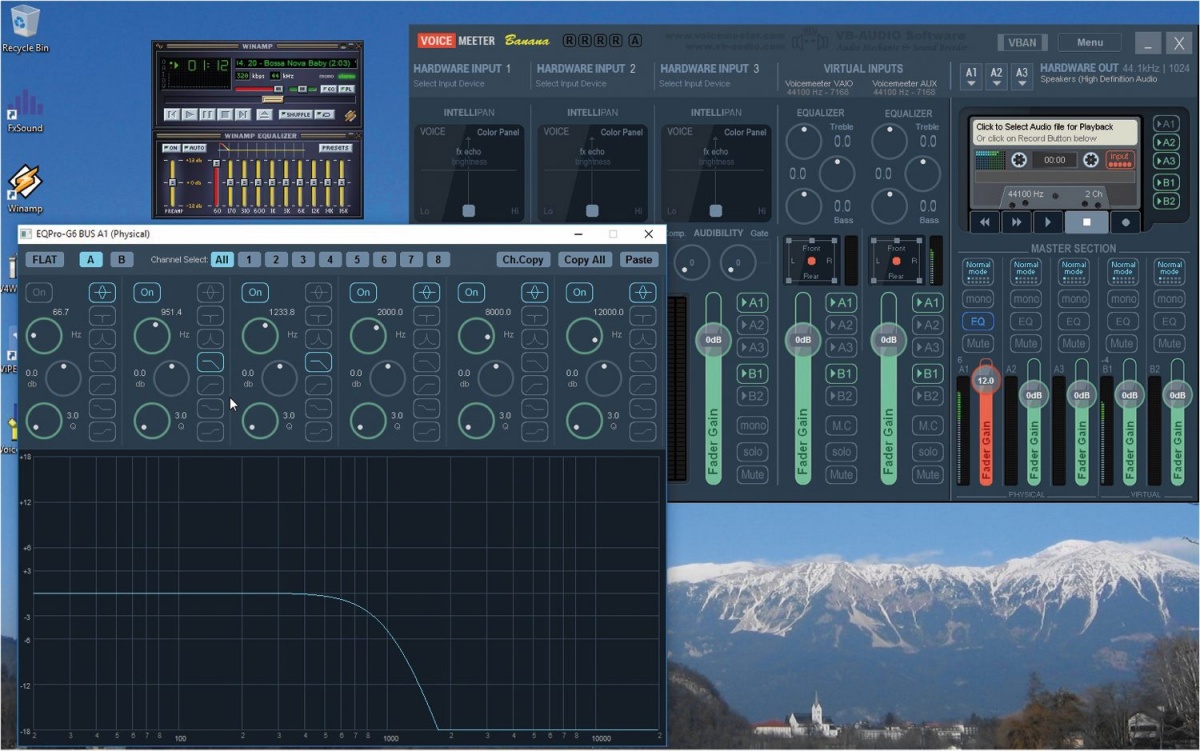Click the frequency knob showing 8000.0 Hz
Screen dimensions: 1200x751
(476, 336)
